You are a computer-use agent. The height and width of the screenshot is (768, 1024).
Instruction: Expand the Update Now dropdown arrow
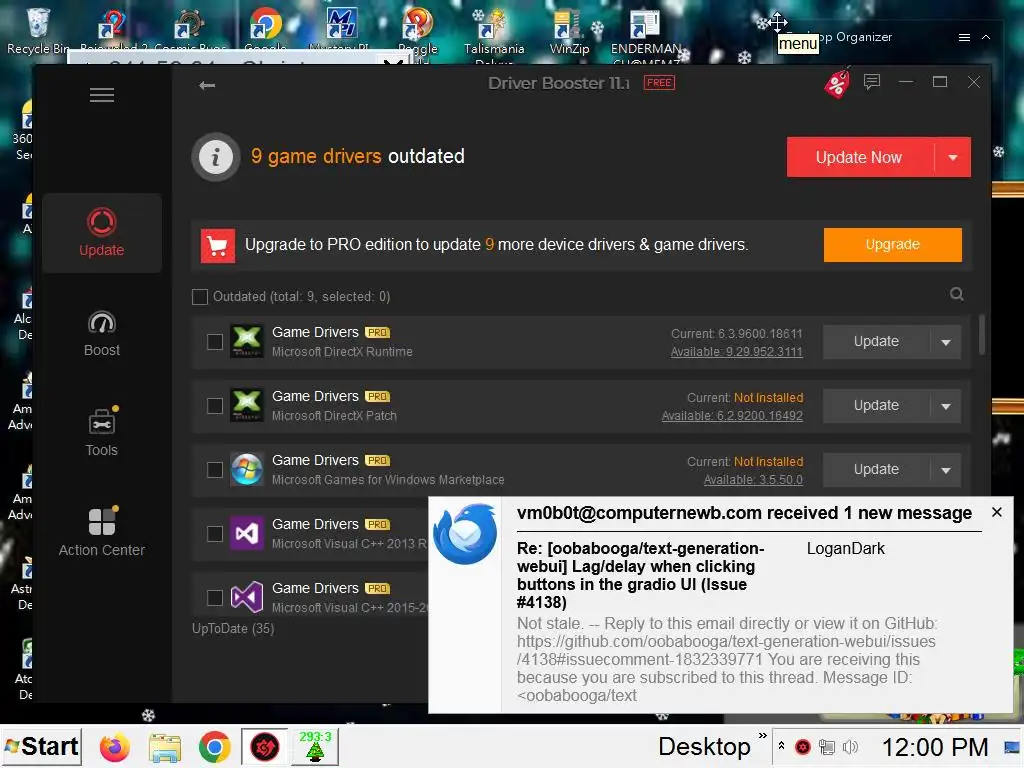pos(953,157)
